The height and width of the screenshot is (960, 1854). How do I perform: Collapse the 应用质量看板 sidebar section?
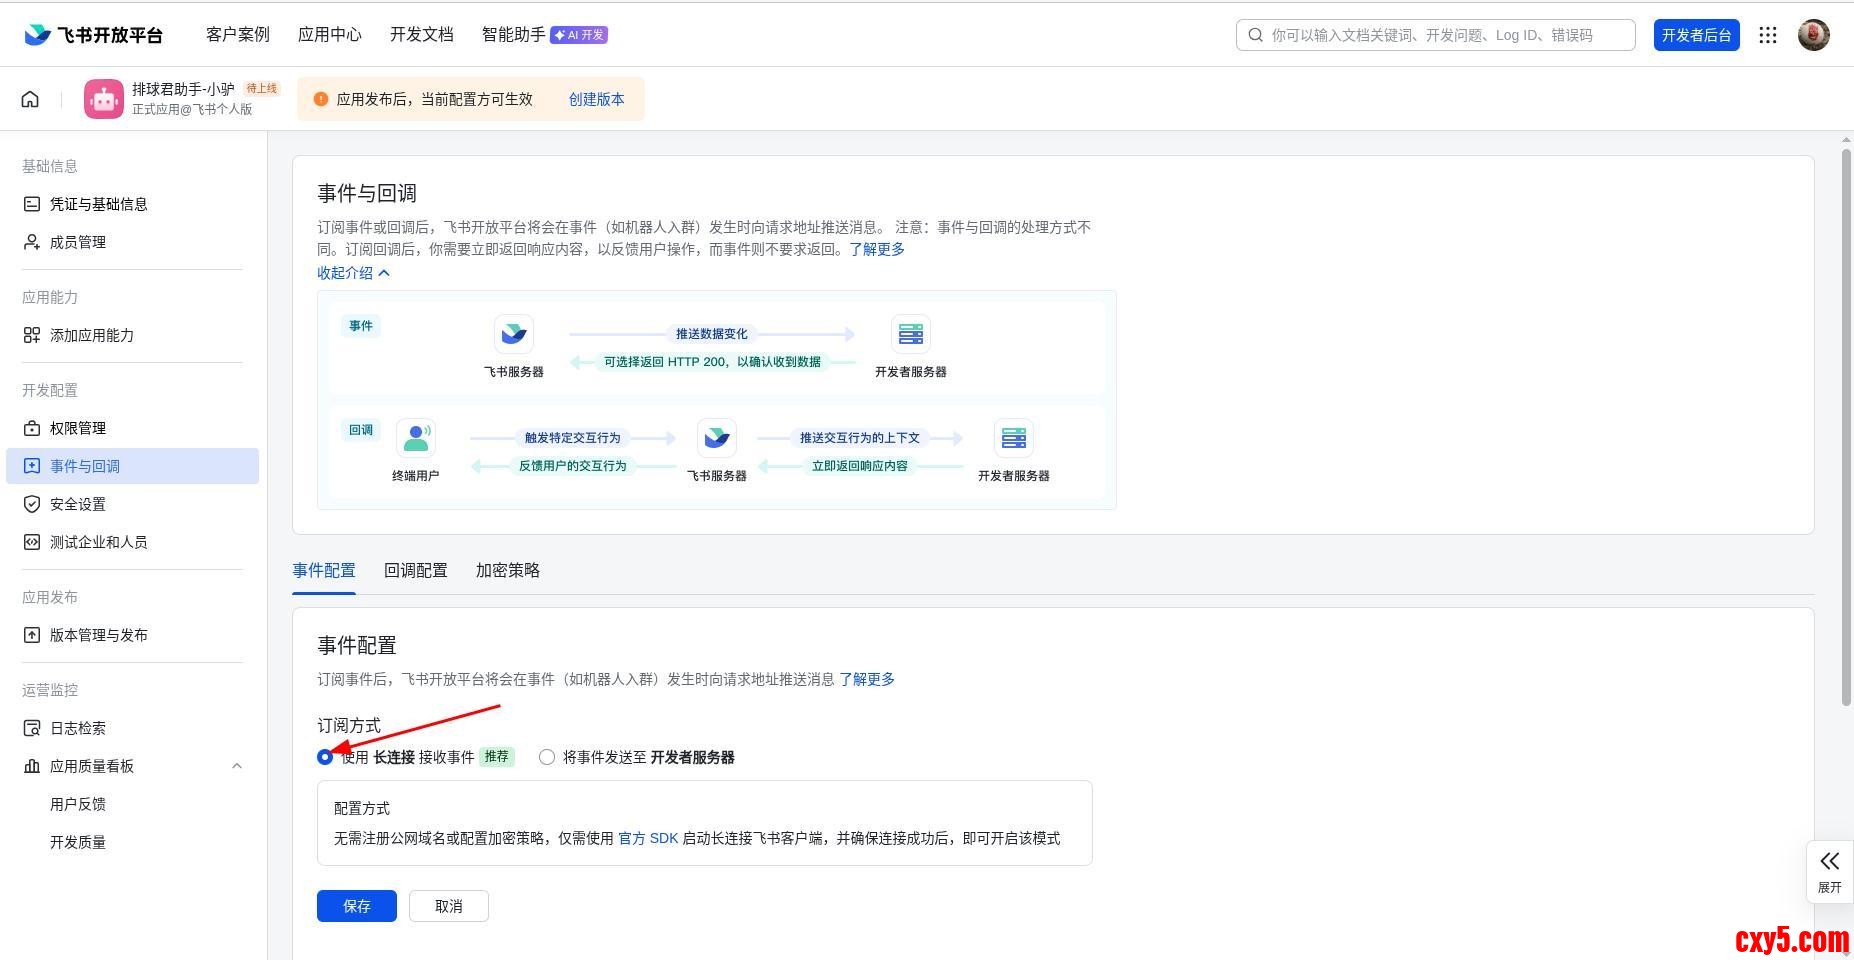(x=237, y=766)
